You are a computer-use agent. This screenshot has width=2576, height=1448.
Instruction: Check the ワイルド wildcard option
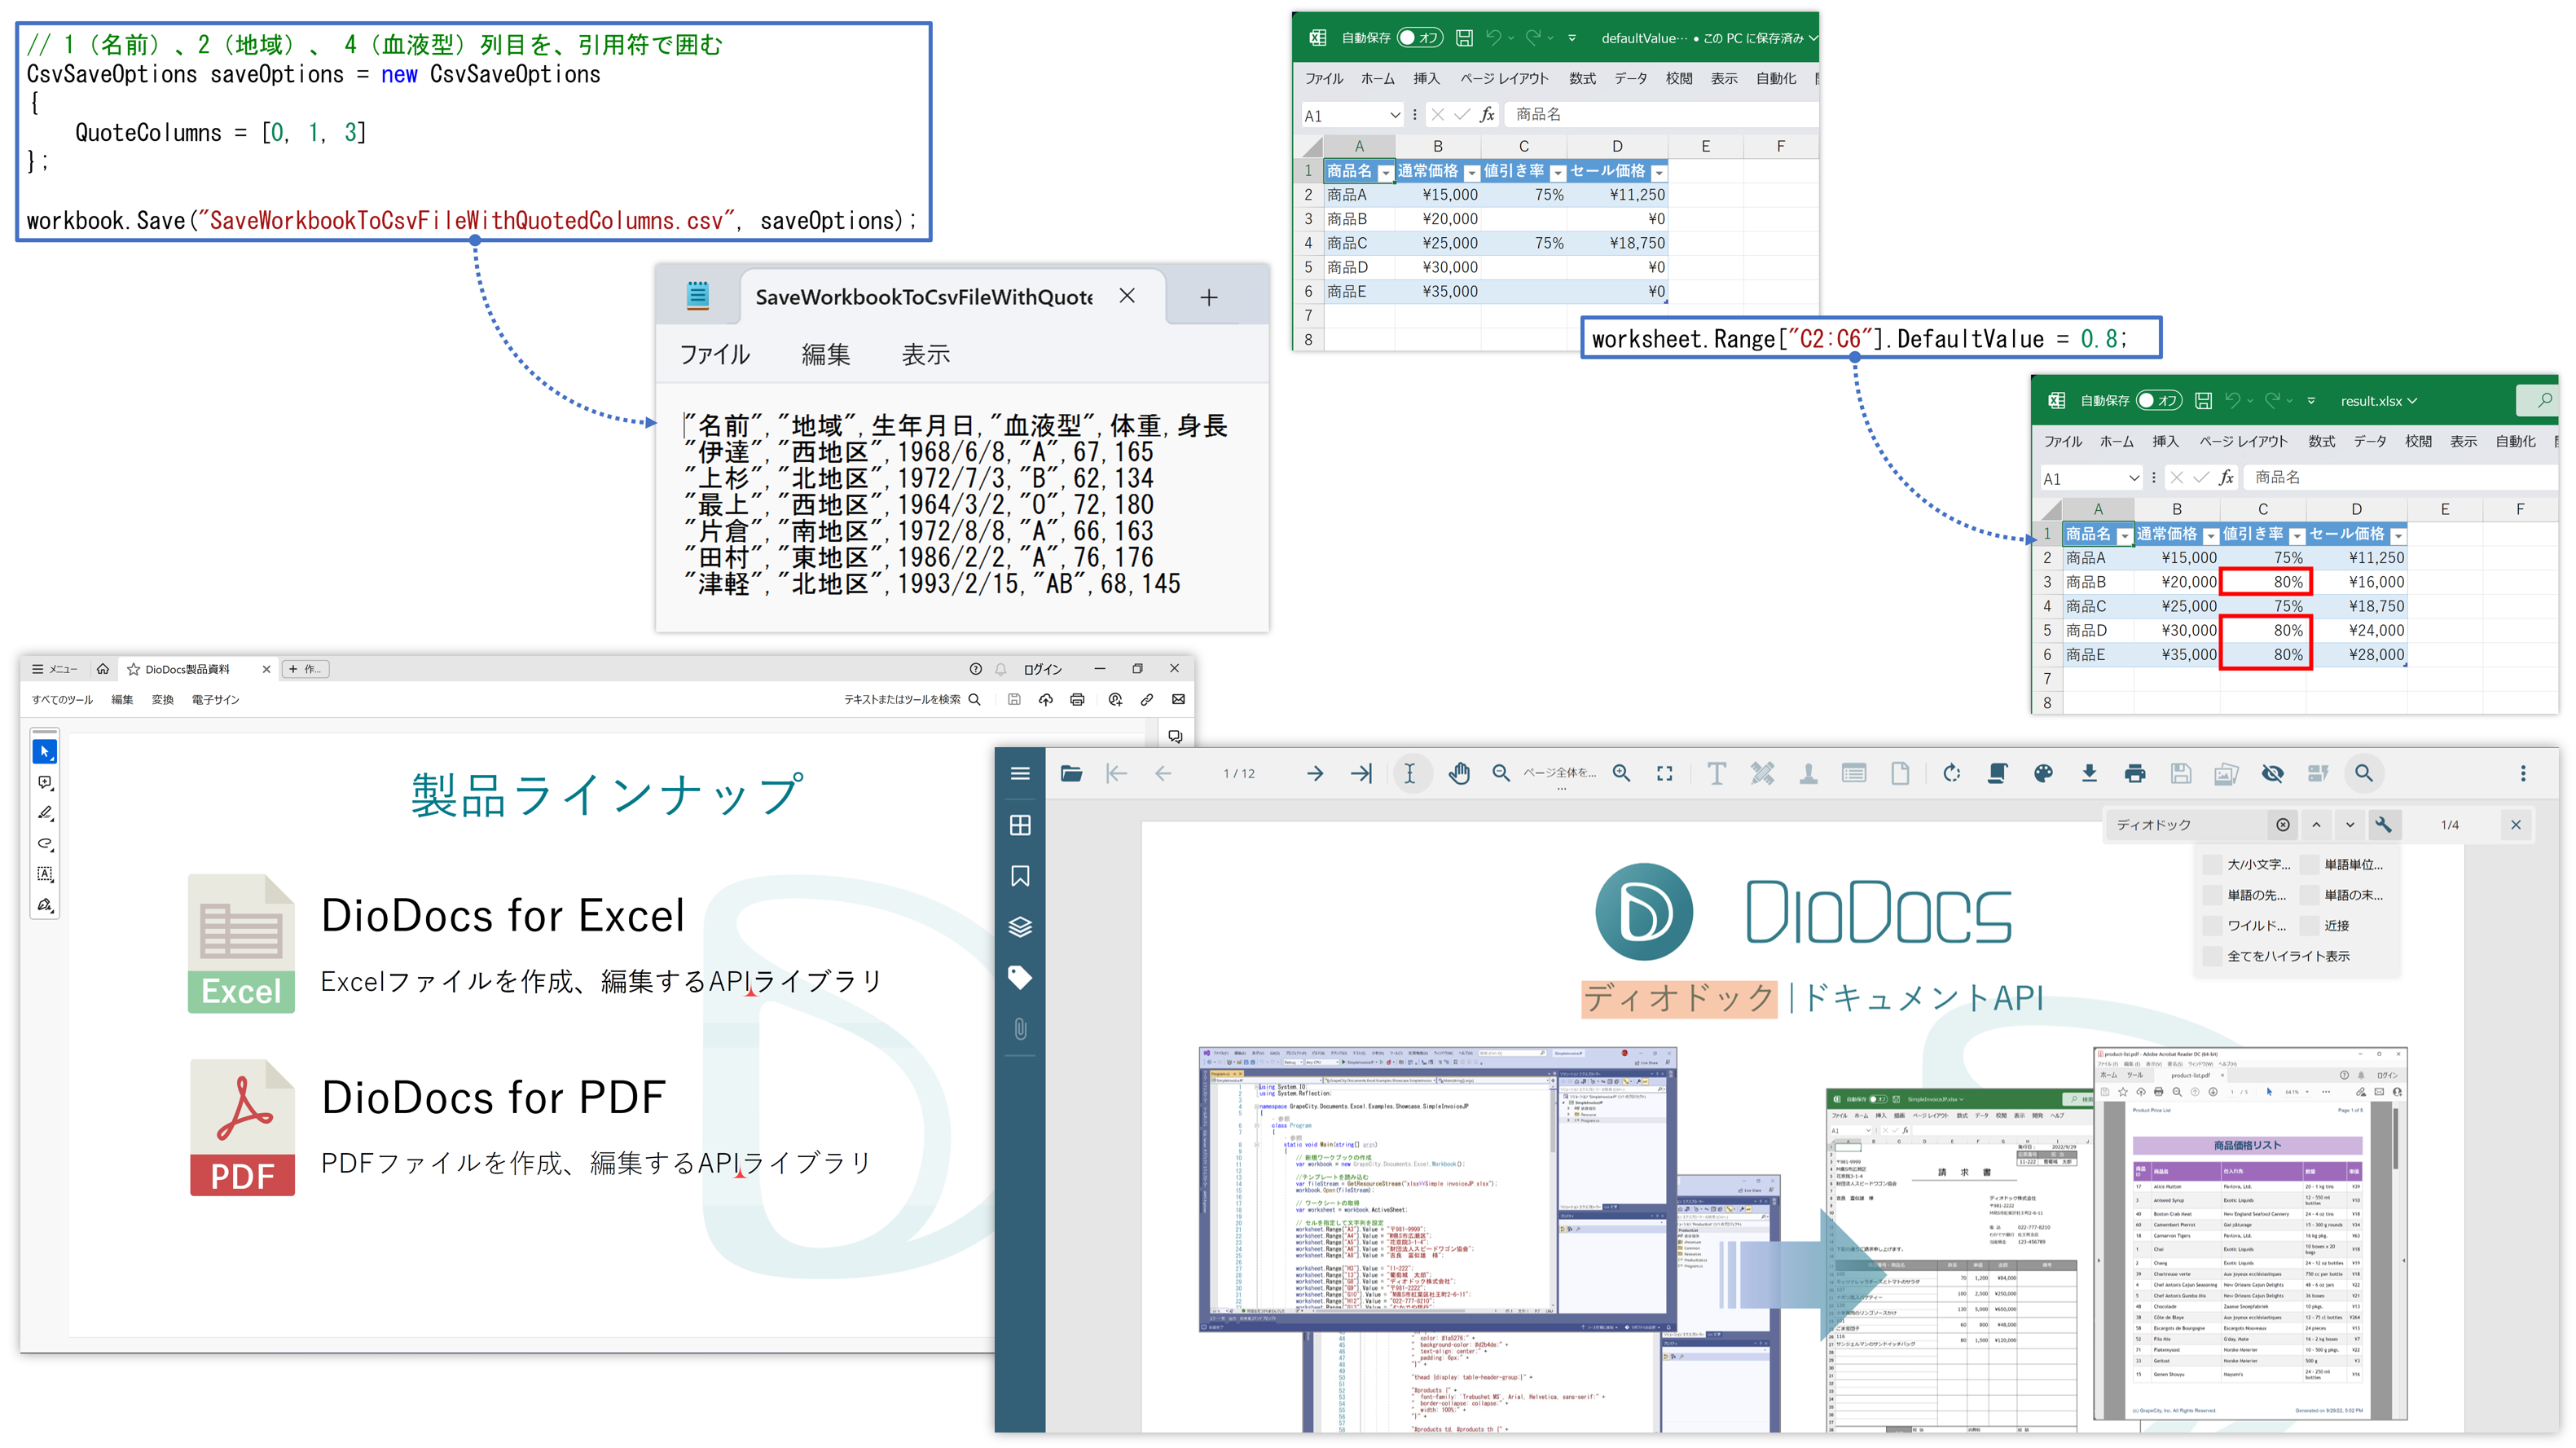pos(2213,926)
